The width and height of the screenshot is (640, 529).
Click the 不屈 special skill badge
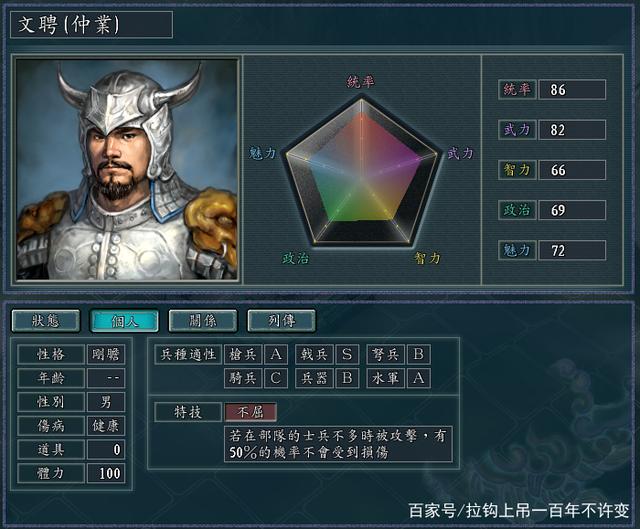251,412
